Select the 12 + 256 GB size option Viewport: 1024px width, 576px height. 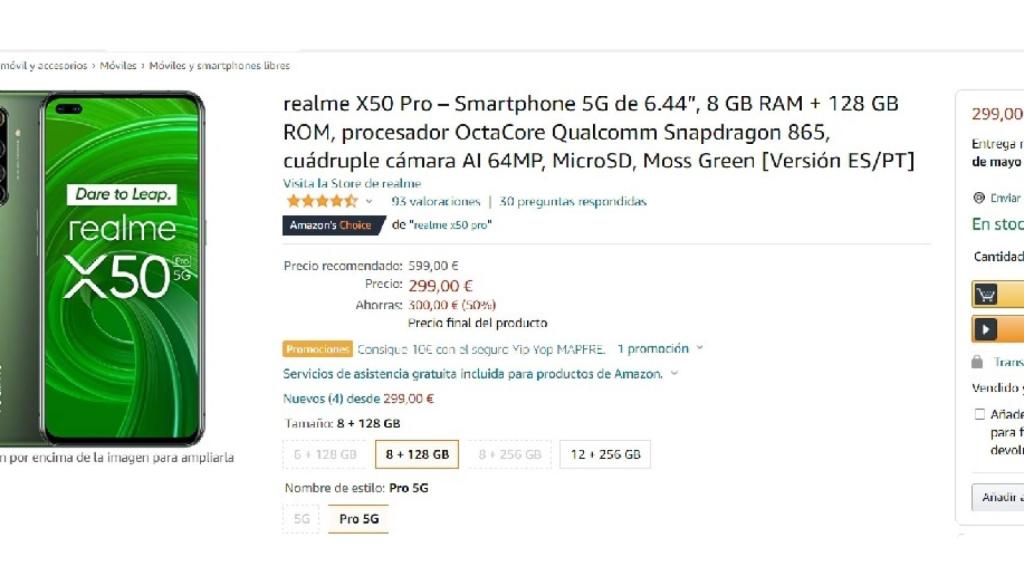[x=603, y=453]
